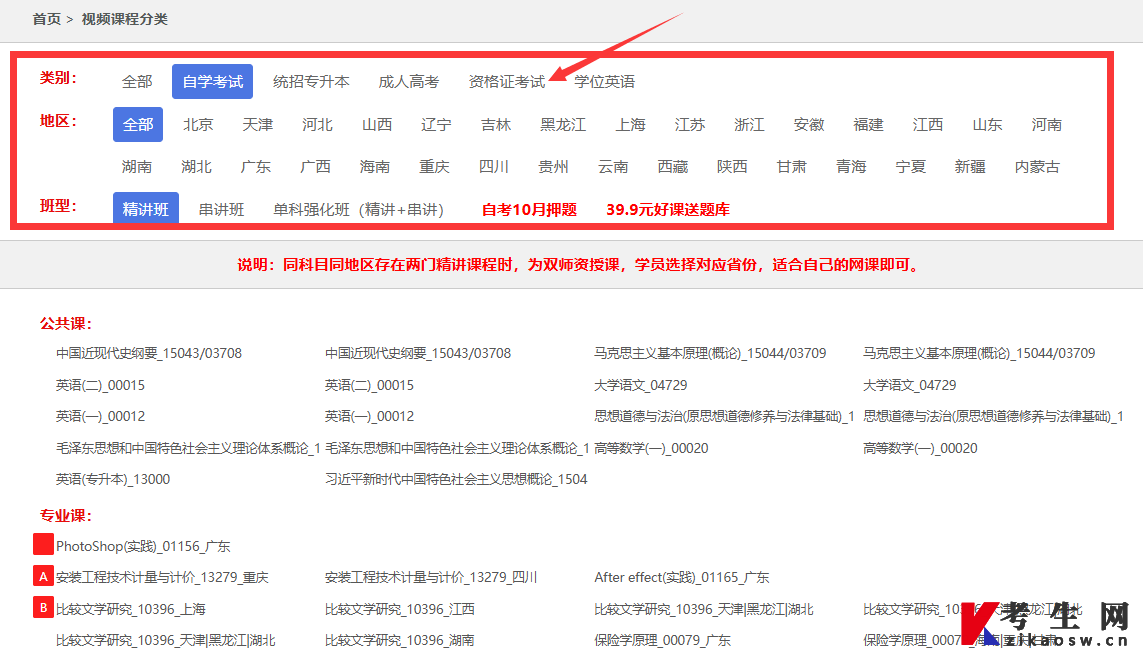
Task: Pick 黑龙江 in the region list
Action: 563,125
